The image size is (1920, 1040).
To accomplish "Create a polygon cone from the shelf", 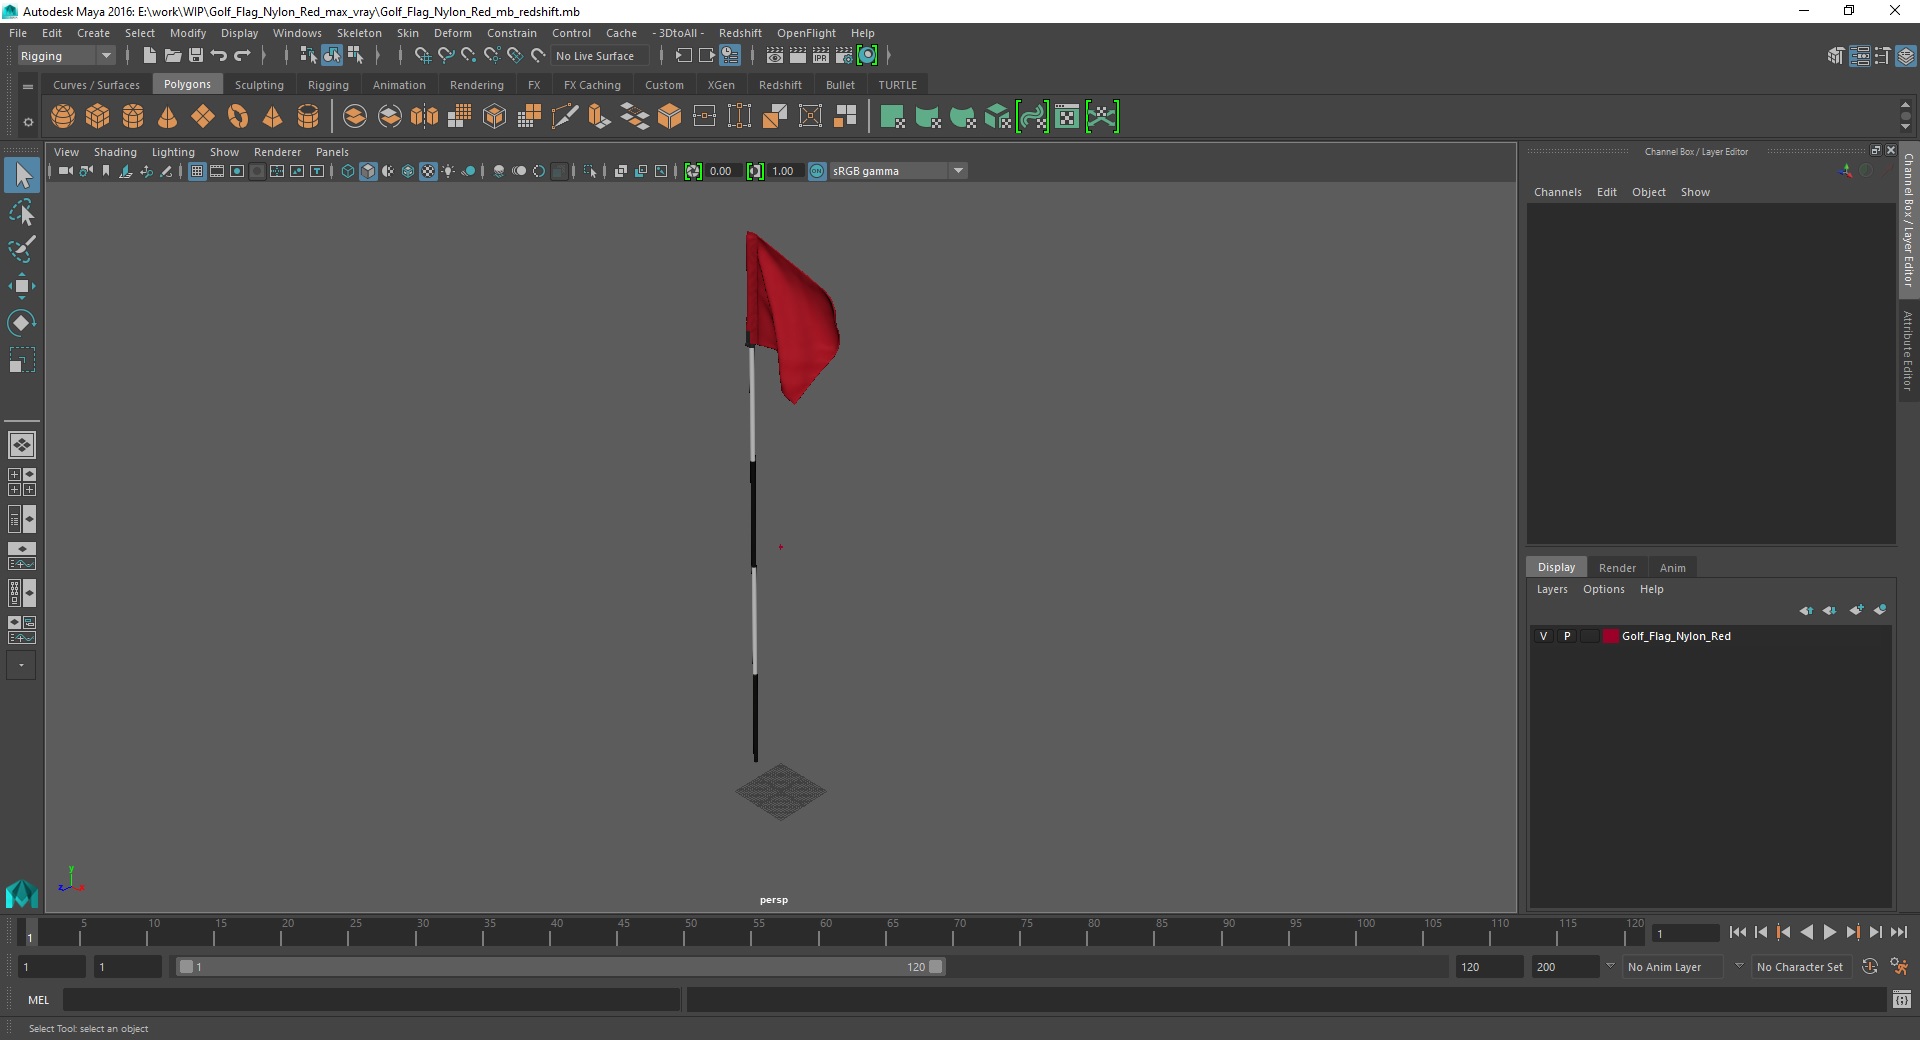I will tap(168, 117).
